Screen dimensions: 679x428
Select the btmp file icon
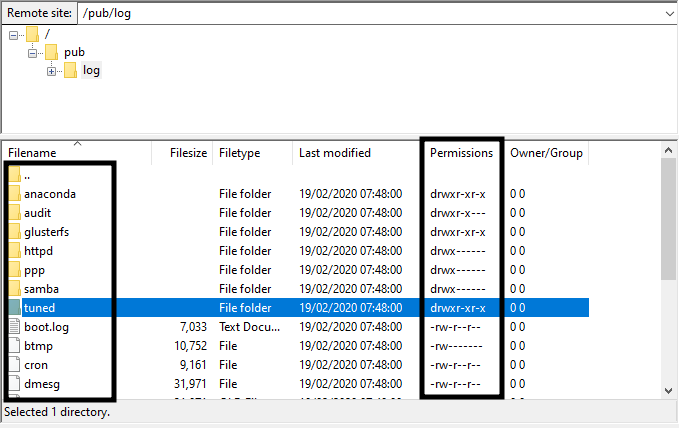(14, 346)
